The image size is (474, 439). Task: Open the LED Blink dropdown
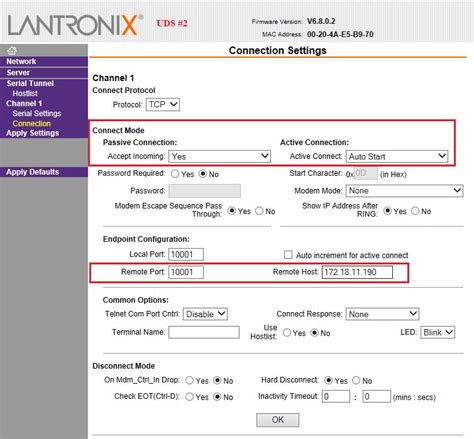point(437,332)
